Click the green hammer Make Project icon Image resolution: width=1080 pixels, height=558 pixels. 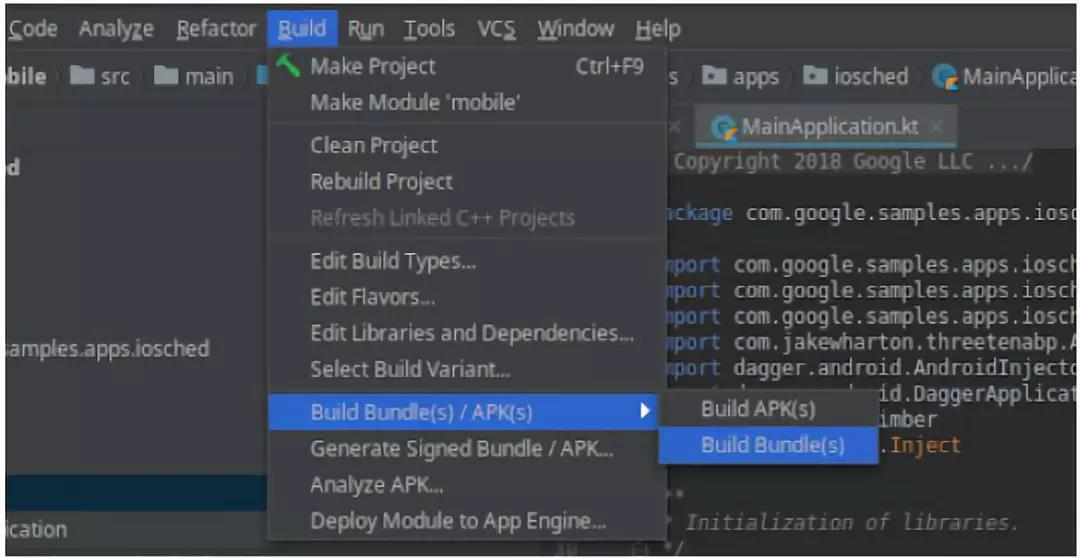click(287, 66)
